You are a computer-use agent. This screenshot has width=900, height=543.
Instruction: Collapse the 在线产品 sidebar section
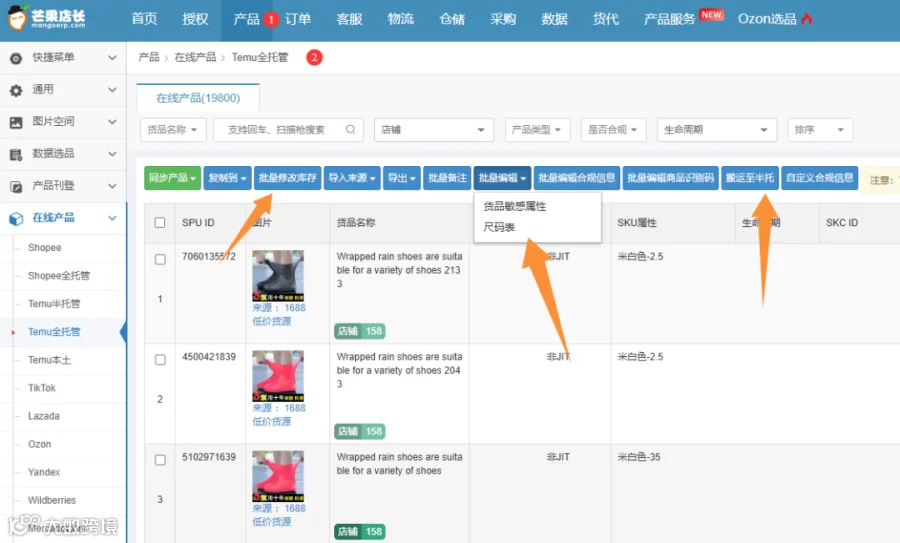pyautogui.click(x=112, y=218)
